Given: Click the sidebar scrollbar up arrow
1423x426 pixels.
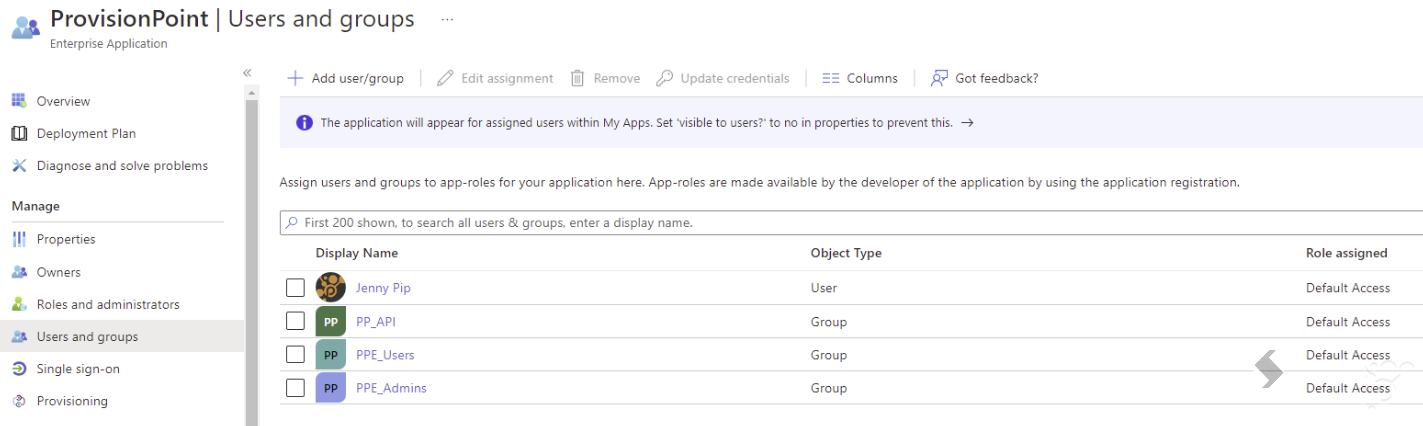Looking at the screenshot, I should point(251,92).
